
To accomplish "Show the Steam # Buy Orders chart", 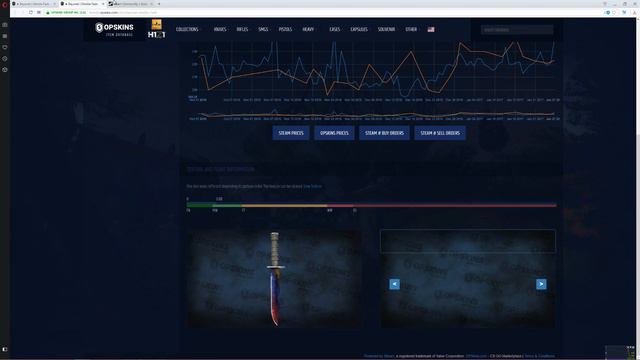I will click(384, 133).
